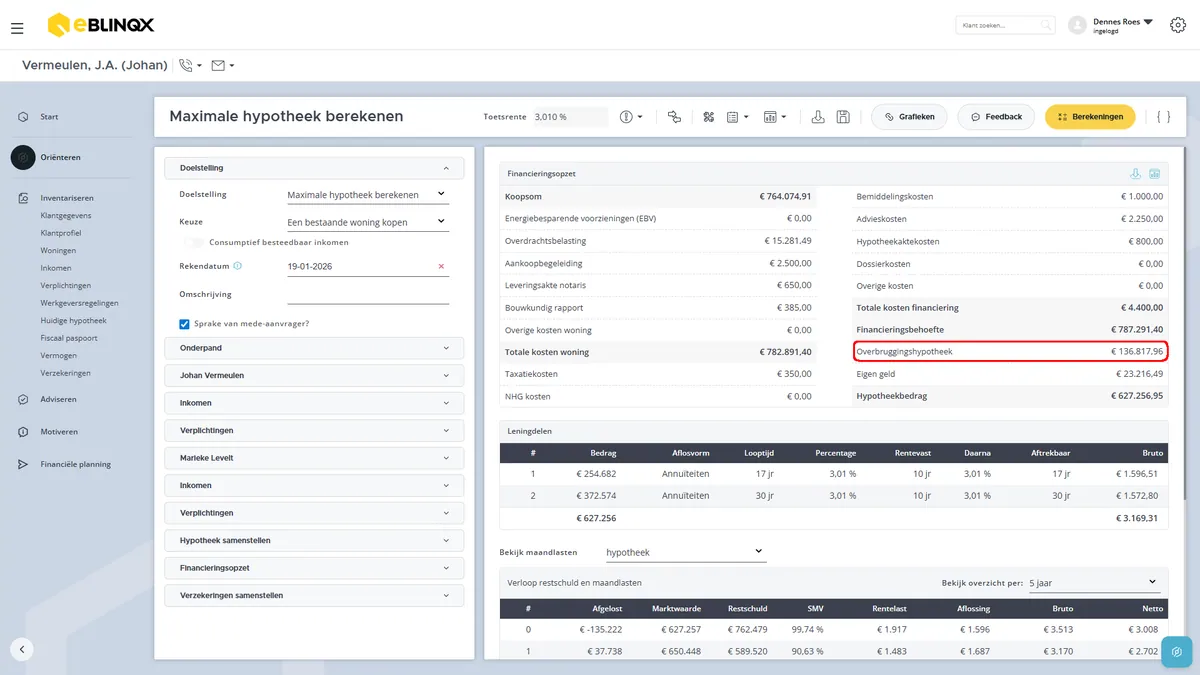Collapse the left sidebar with arrow button

pyautogui.click(x=22, y=649)
